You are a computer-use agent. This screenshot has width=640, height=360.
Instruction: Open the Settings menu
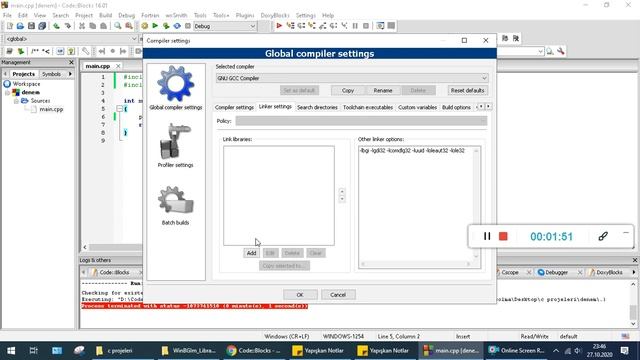point(306,16)
